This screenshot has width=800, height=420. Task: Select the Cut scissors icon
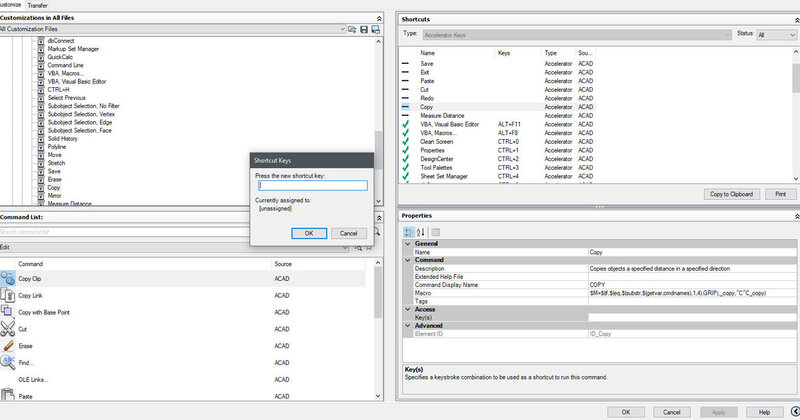pyautogui.click(x=9, y=329)
